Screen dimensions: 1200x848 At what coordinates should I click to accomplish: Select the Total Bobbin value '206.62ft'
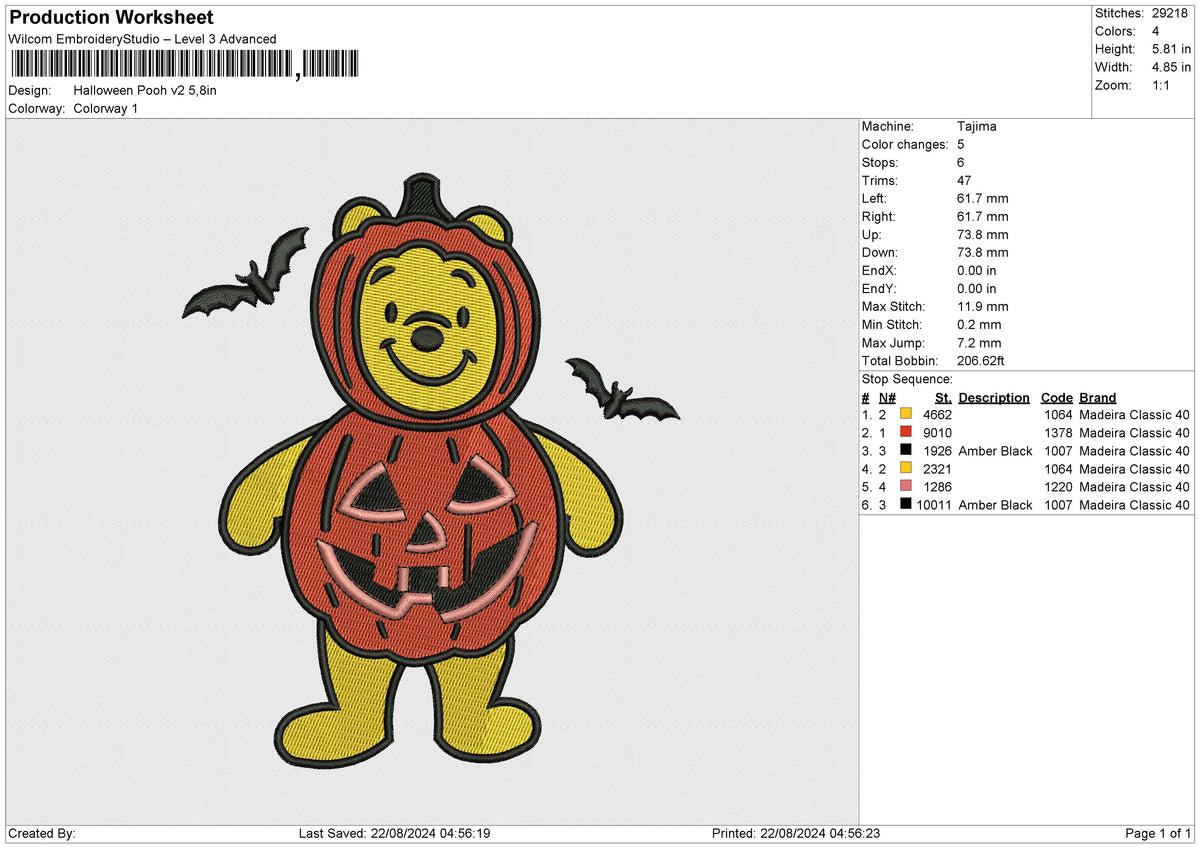tap(983, 360)
